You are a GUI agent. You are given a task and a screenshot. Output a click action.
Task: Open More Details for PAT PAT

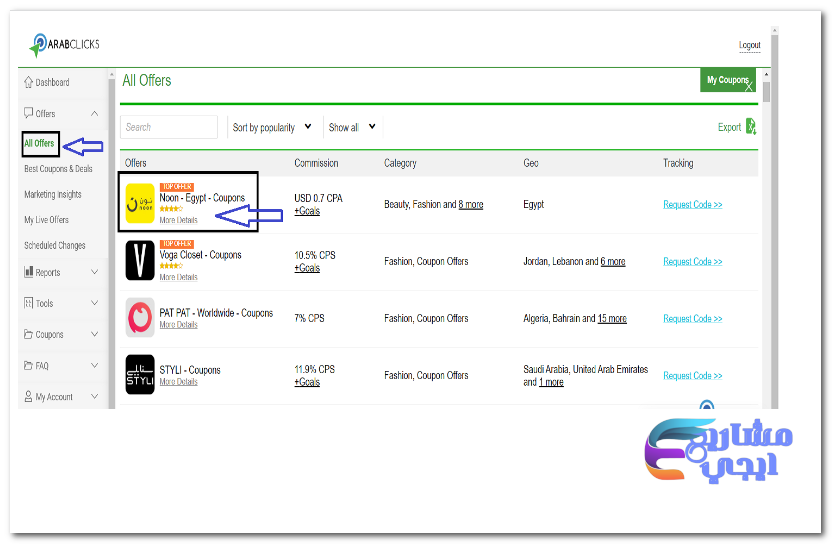pyautogui.click(x=178, y=325)
